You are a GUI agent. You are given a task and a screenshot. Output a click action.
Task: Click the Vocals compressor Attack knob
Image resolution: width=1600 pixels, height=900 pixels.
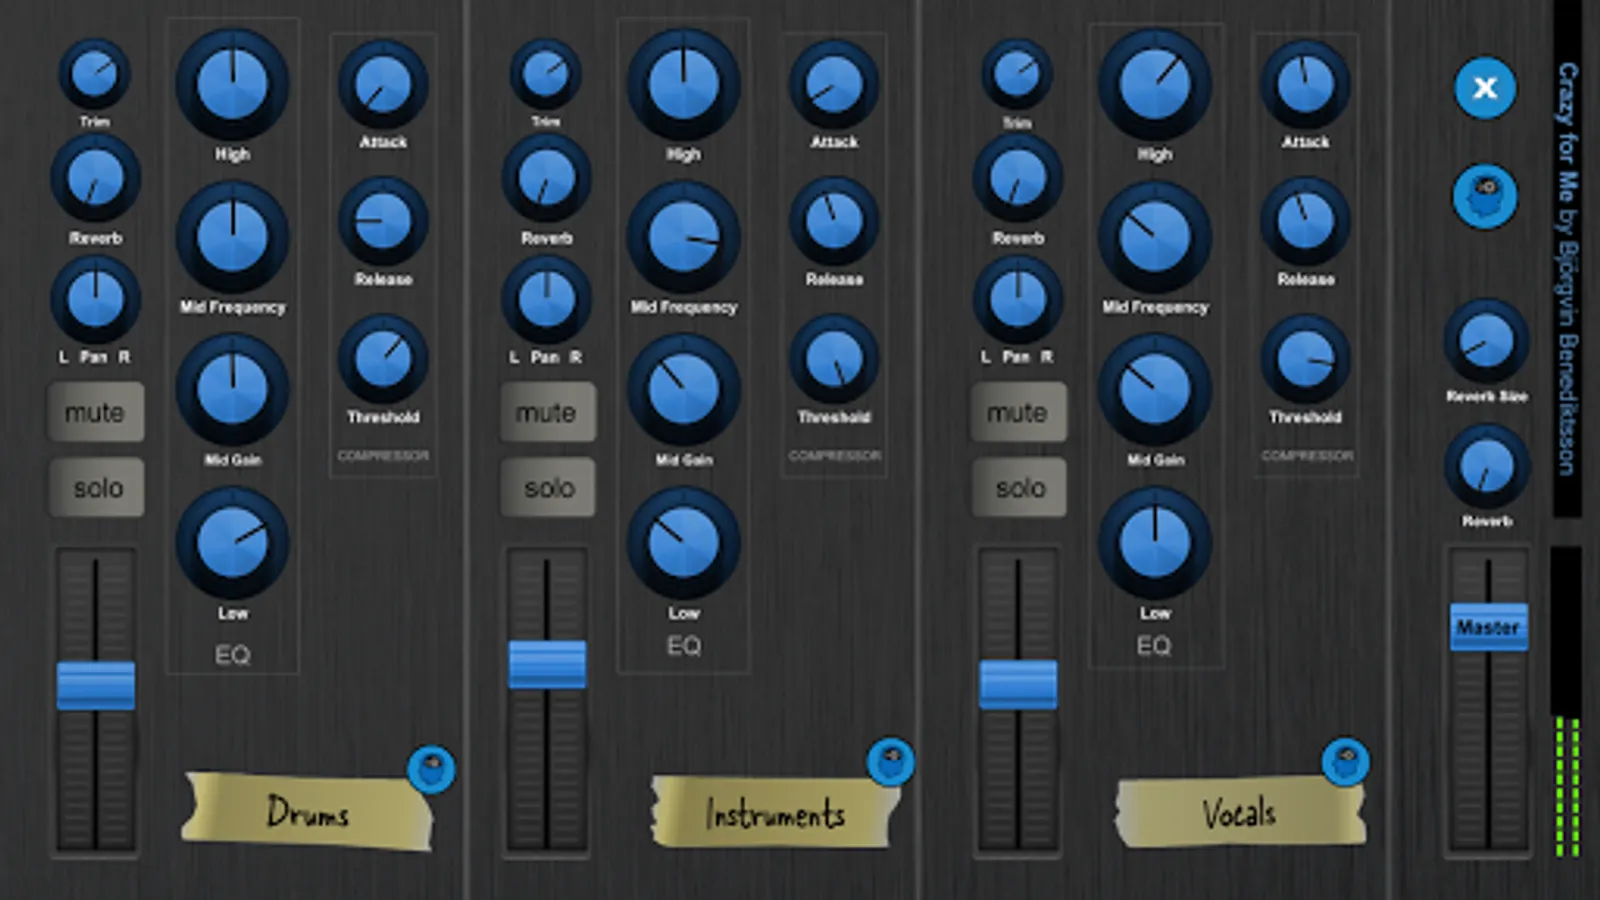tap(1305, 85)
